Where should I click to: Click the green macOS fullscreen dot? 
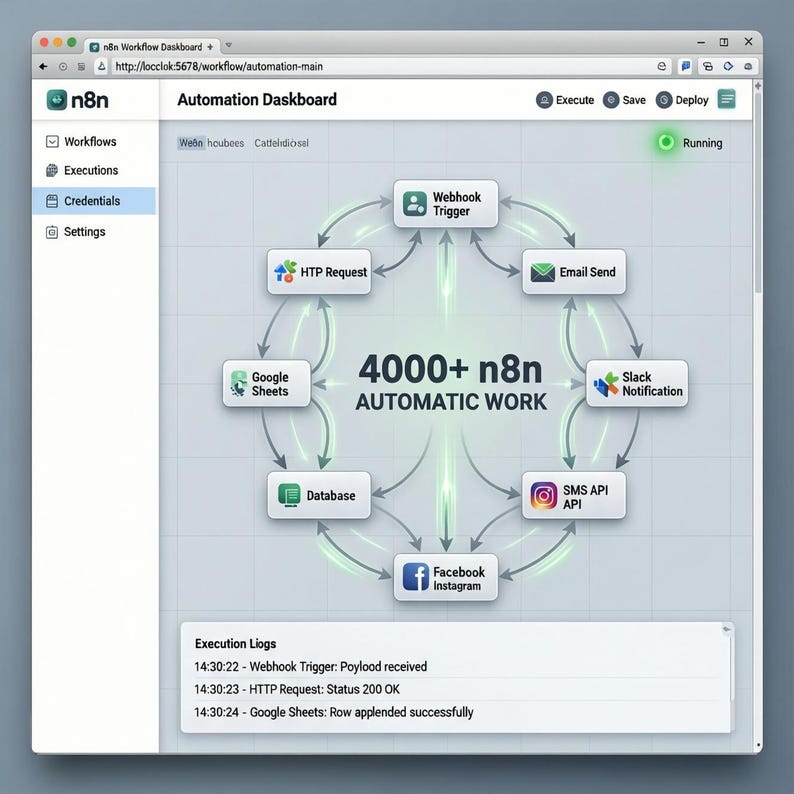coord(72,43)
